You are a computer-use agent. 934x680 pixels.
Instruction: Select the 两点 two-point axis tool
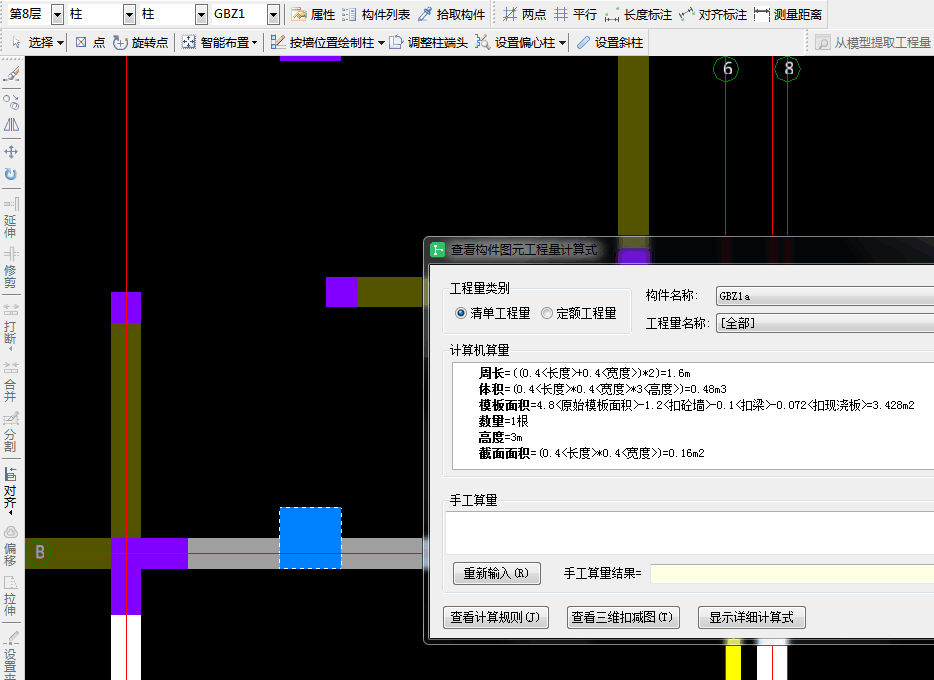524,14
